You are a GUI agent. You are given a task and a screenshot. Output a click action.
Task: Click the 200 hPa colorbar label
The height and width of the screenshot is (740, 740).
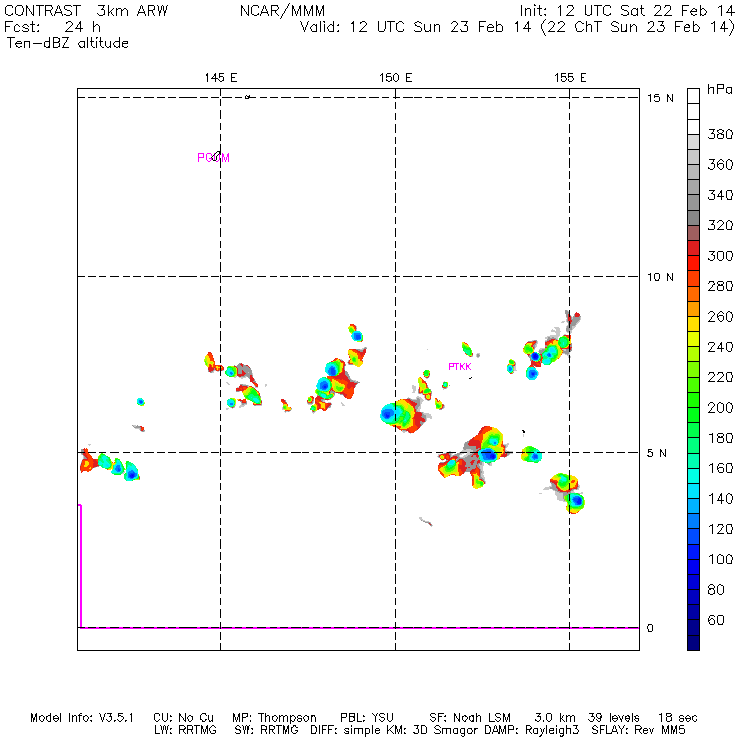tap(718, 408)
